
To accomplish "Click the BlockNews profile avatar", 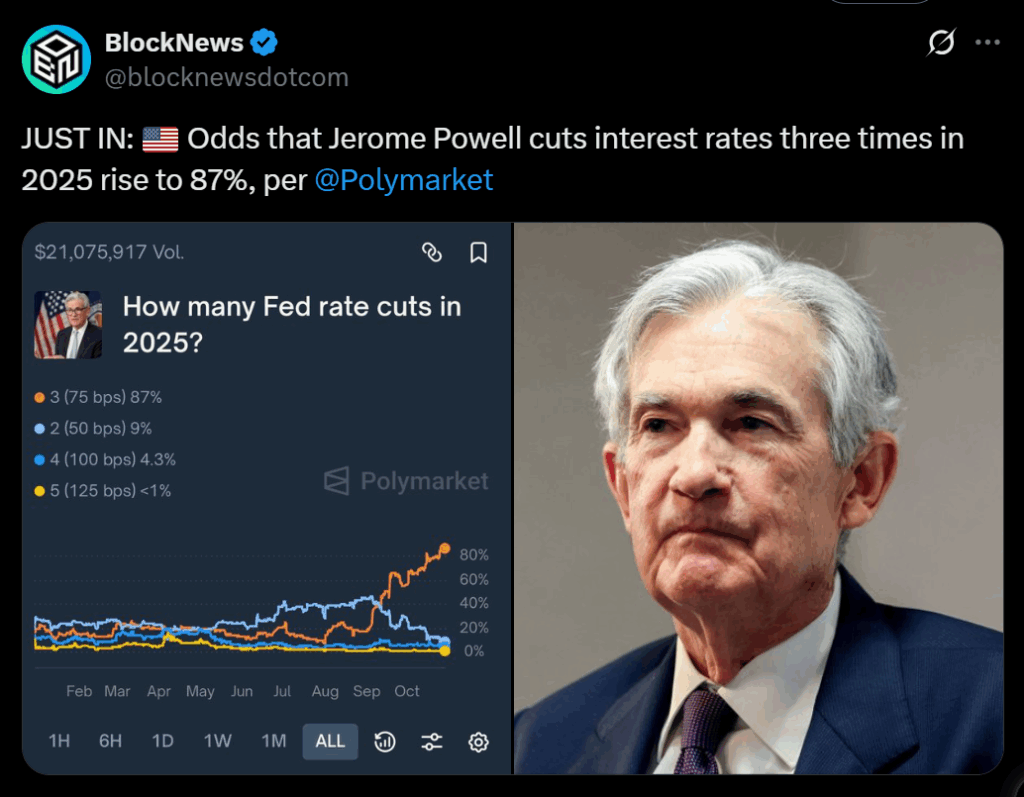I will click(x=56, y=59).
